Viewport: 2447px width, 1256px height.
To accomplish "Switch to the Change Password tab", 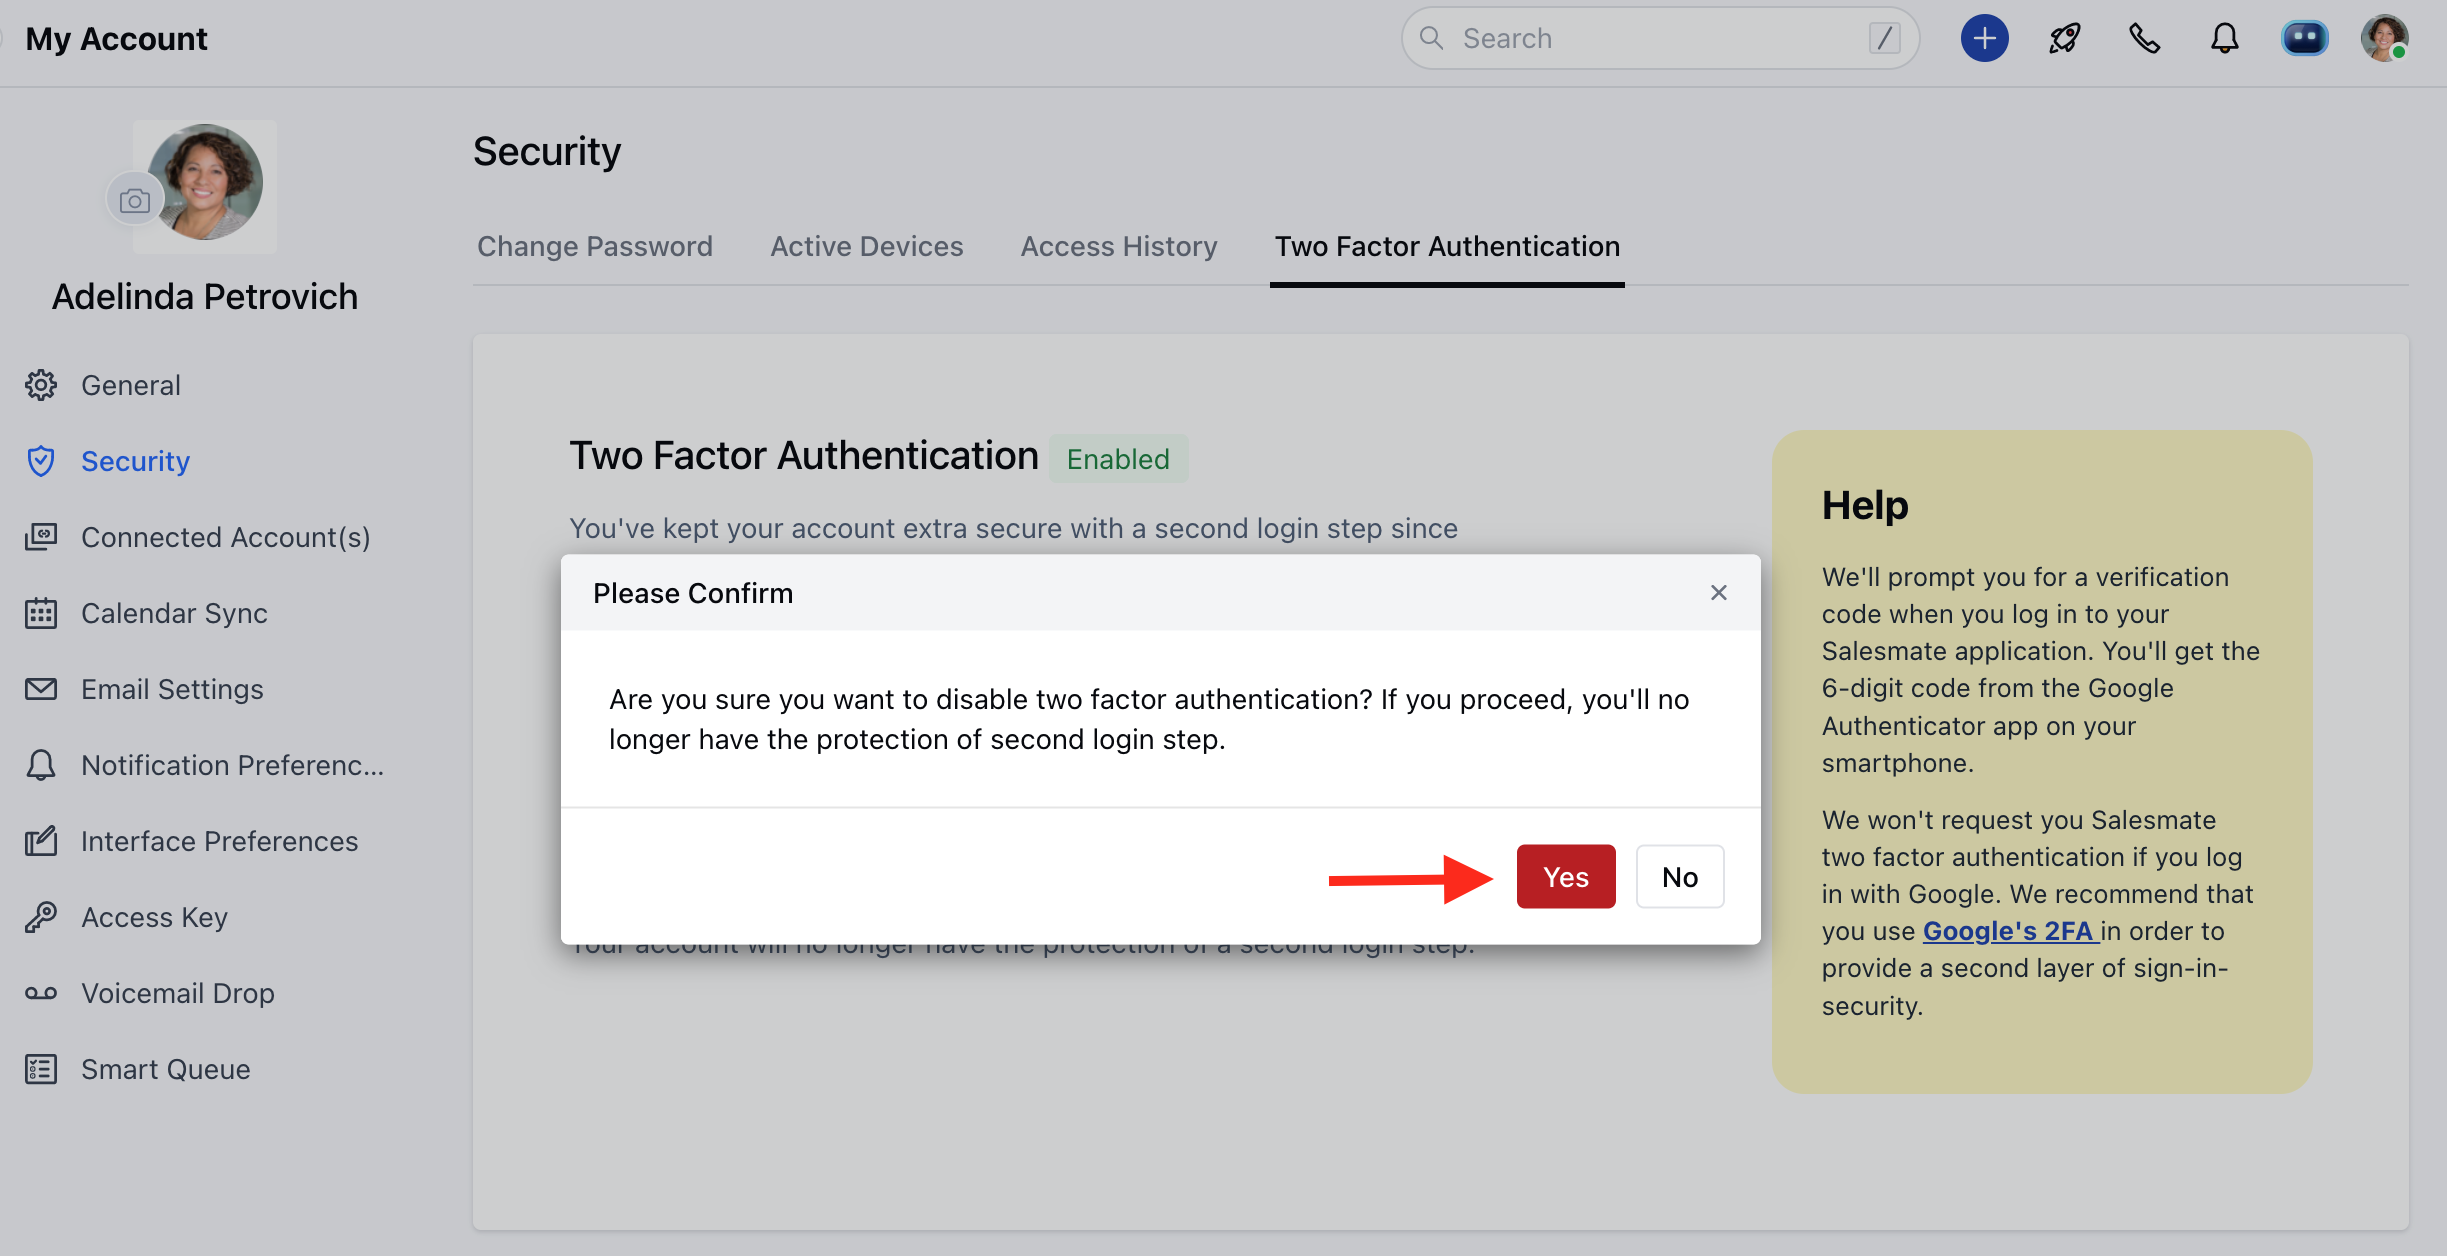I will [595, 246].
